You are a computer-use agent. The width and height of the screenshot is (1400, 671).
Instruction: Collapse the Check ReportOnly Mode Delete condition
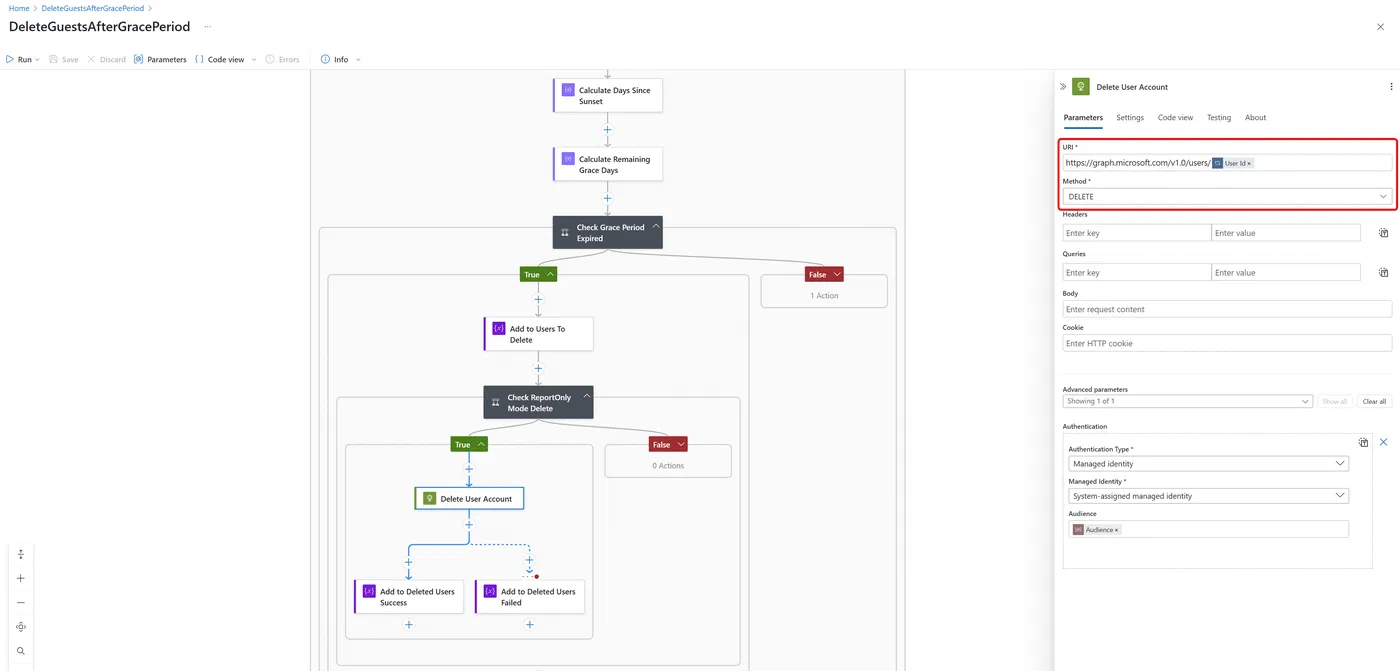point(587,397)
